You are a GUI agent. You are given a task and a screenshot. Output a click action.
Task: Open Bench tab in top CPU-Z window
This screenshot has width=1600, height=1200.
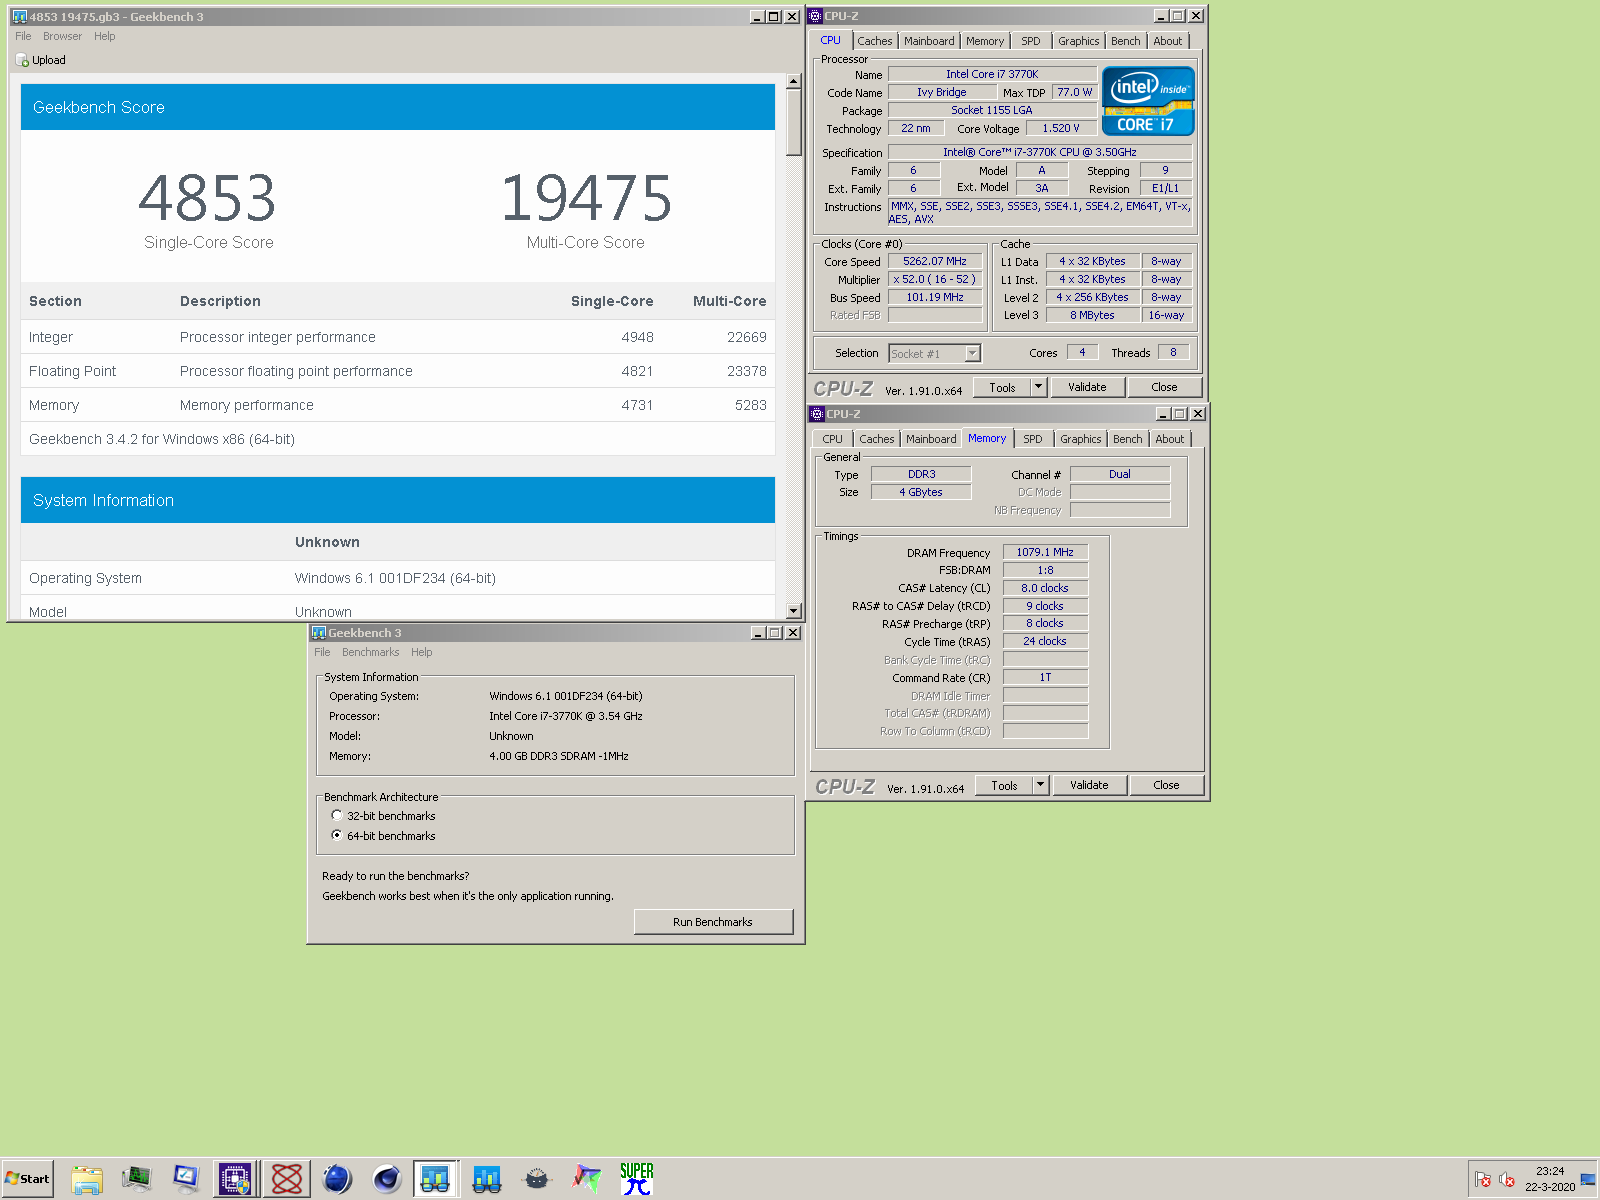(1125, 41)
